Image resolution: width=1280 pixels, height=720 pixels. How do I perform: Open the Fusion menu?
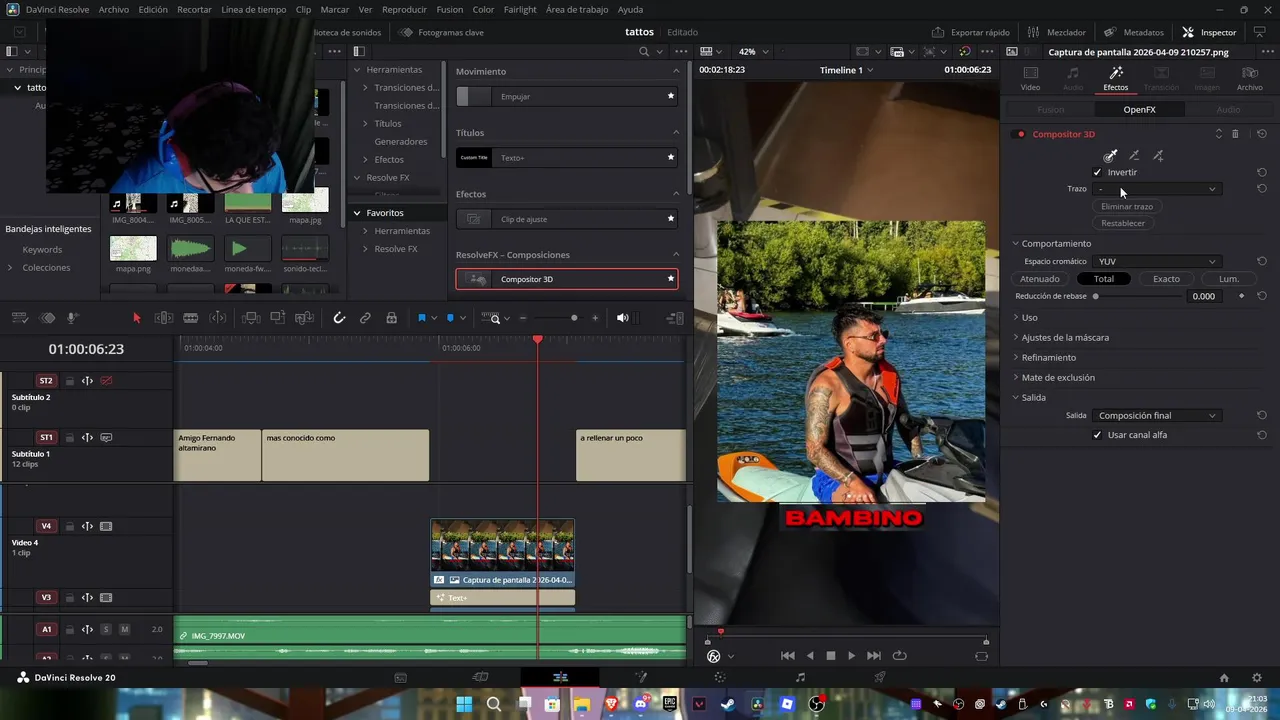click(450, 9)
